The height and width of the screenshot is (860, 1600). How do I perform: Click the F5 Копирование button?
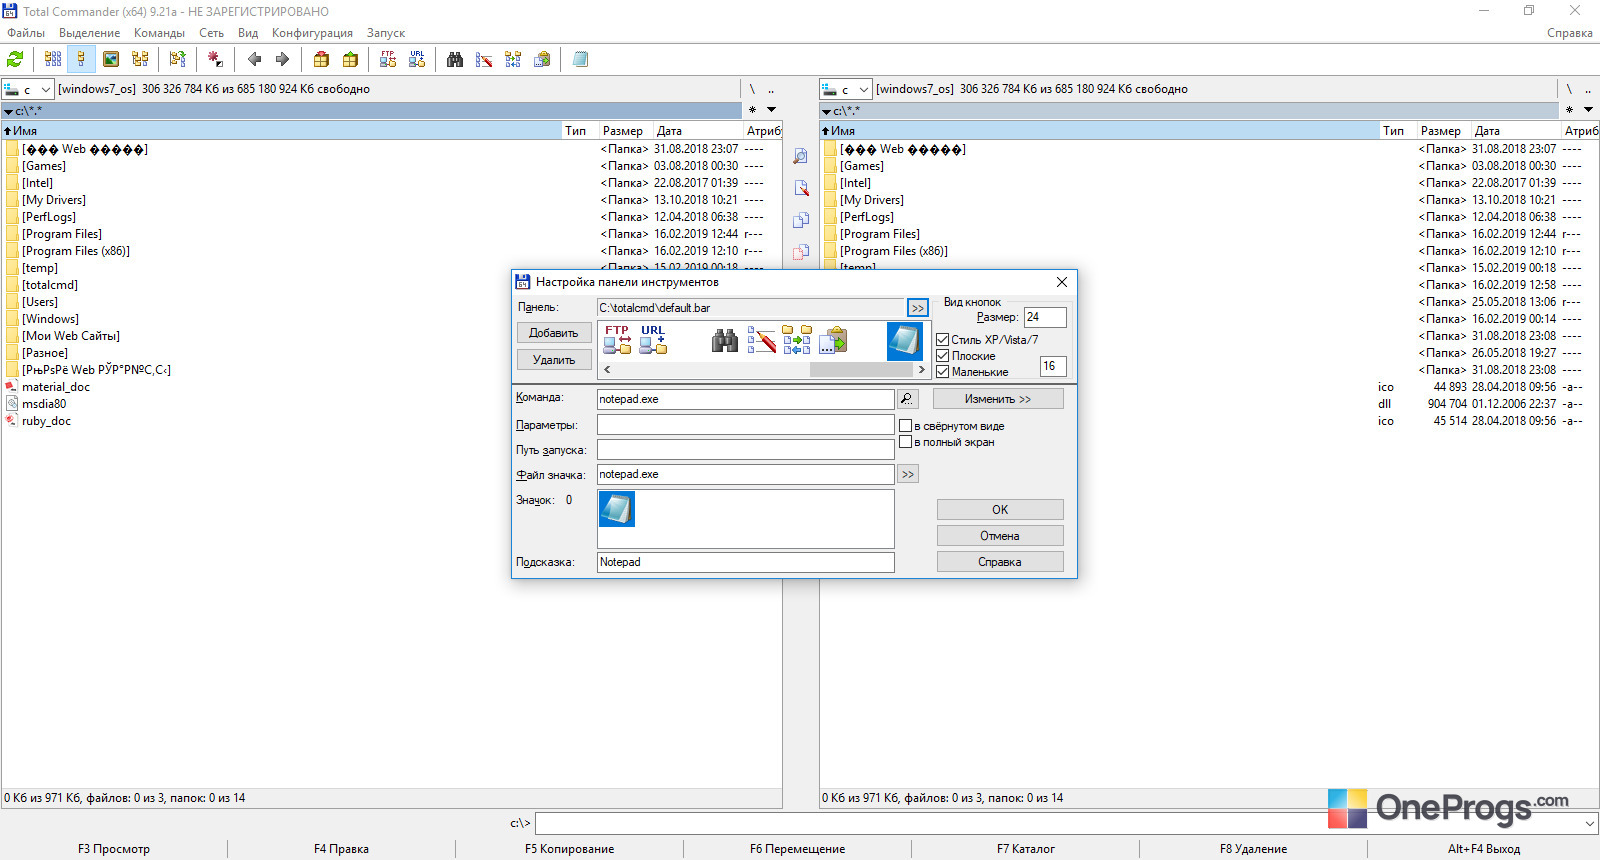click(x=570, y=849)
